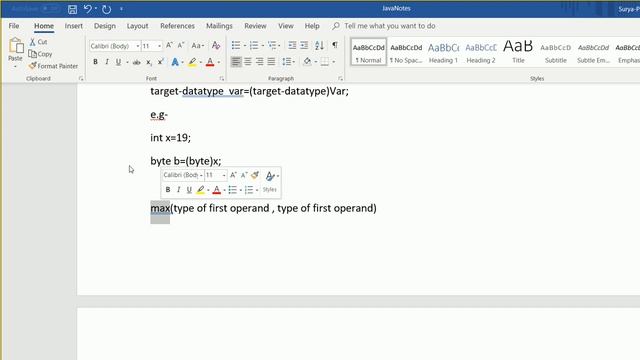Apply red font color in the ribbon
The width and height of the screenshot is (640, 360).
(x=210, y=62)
